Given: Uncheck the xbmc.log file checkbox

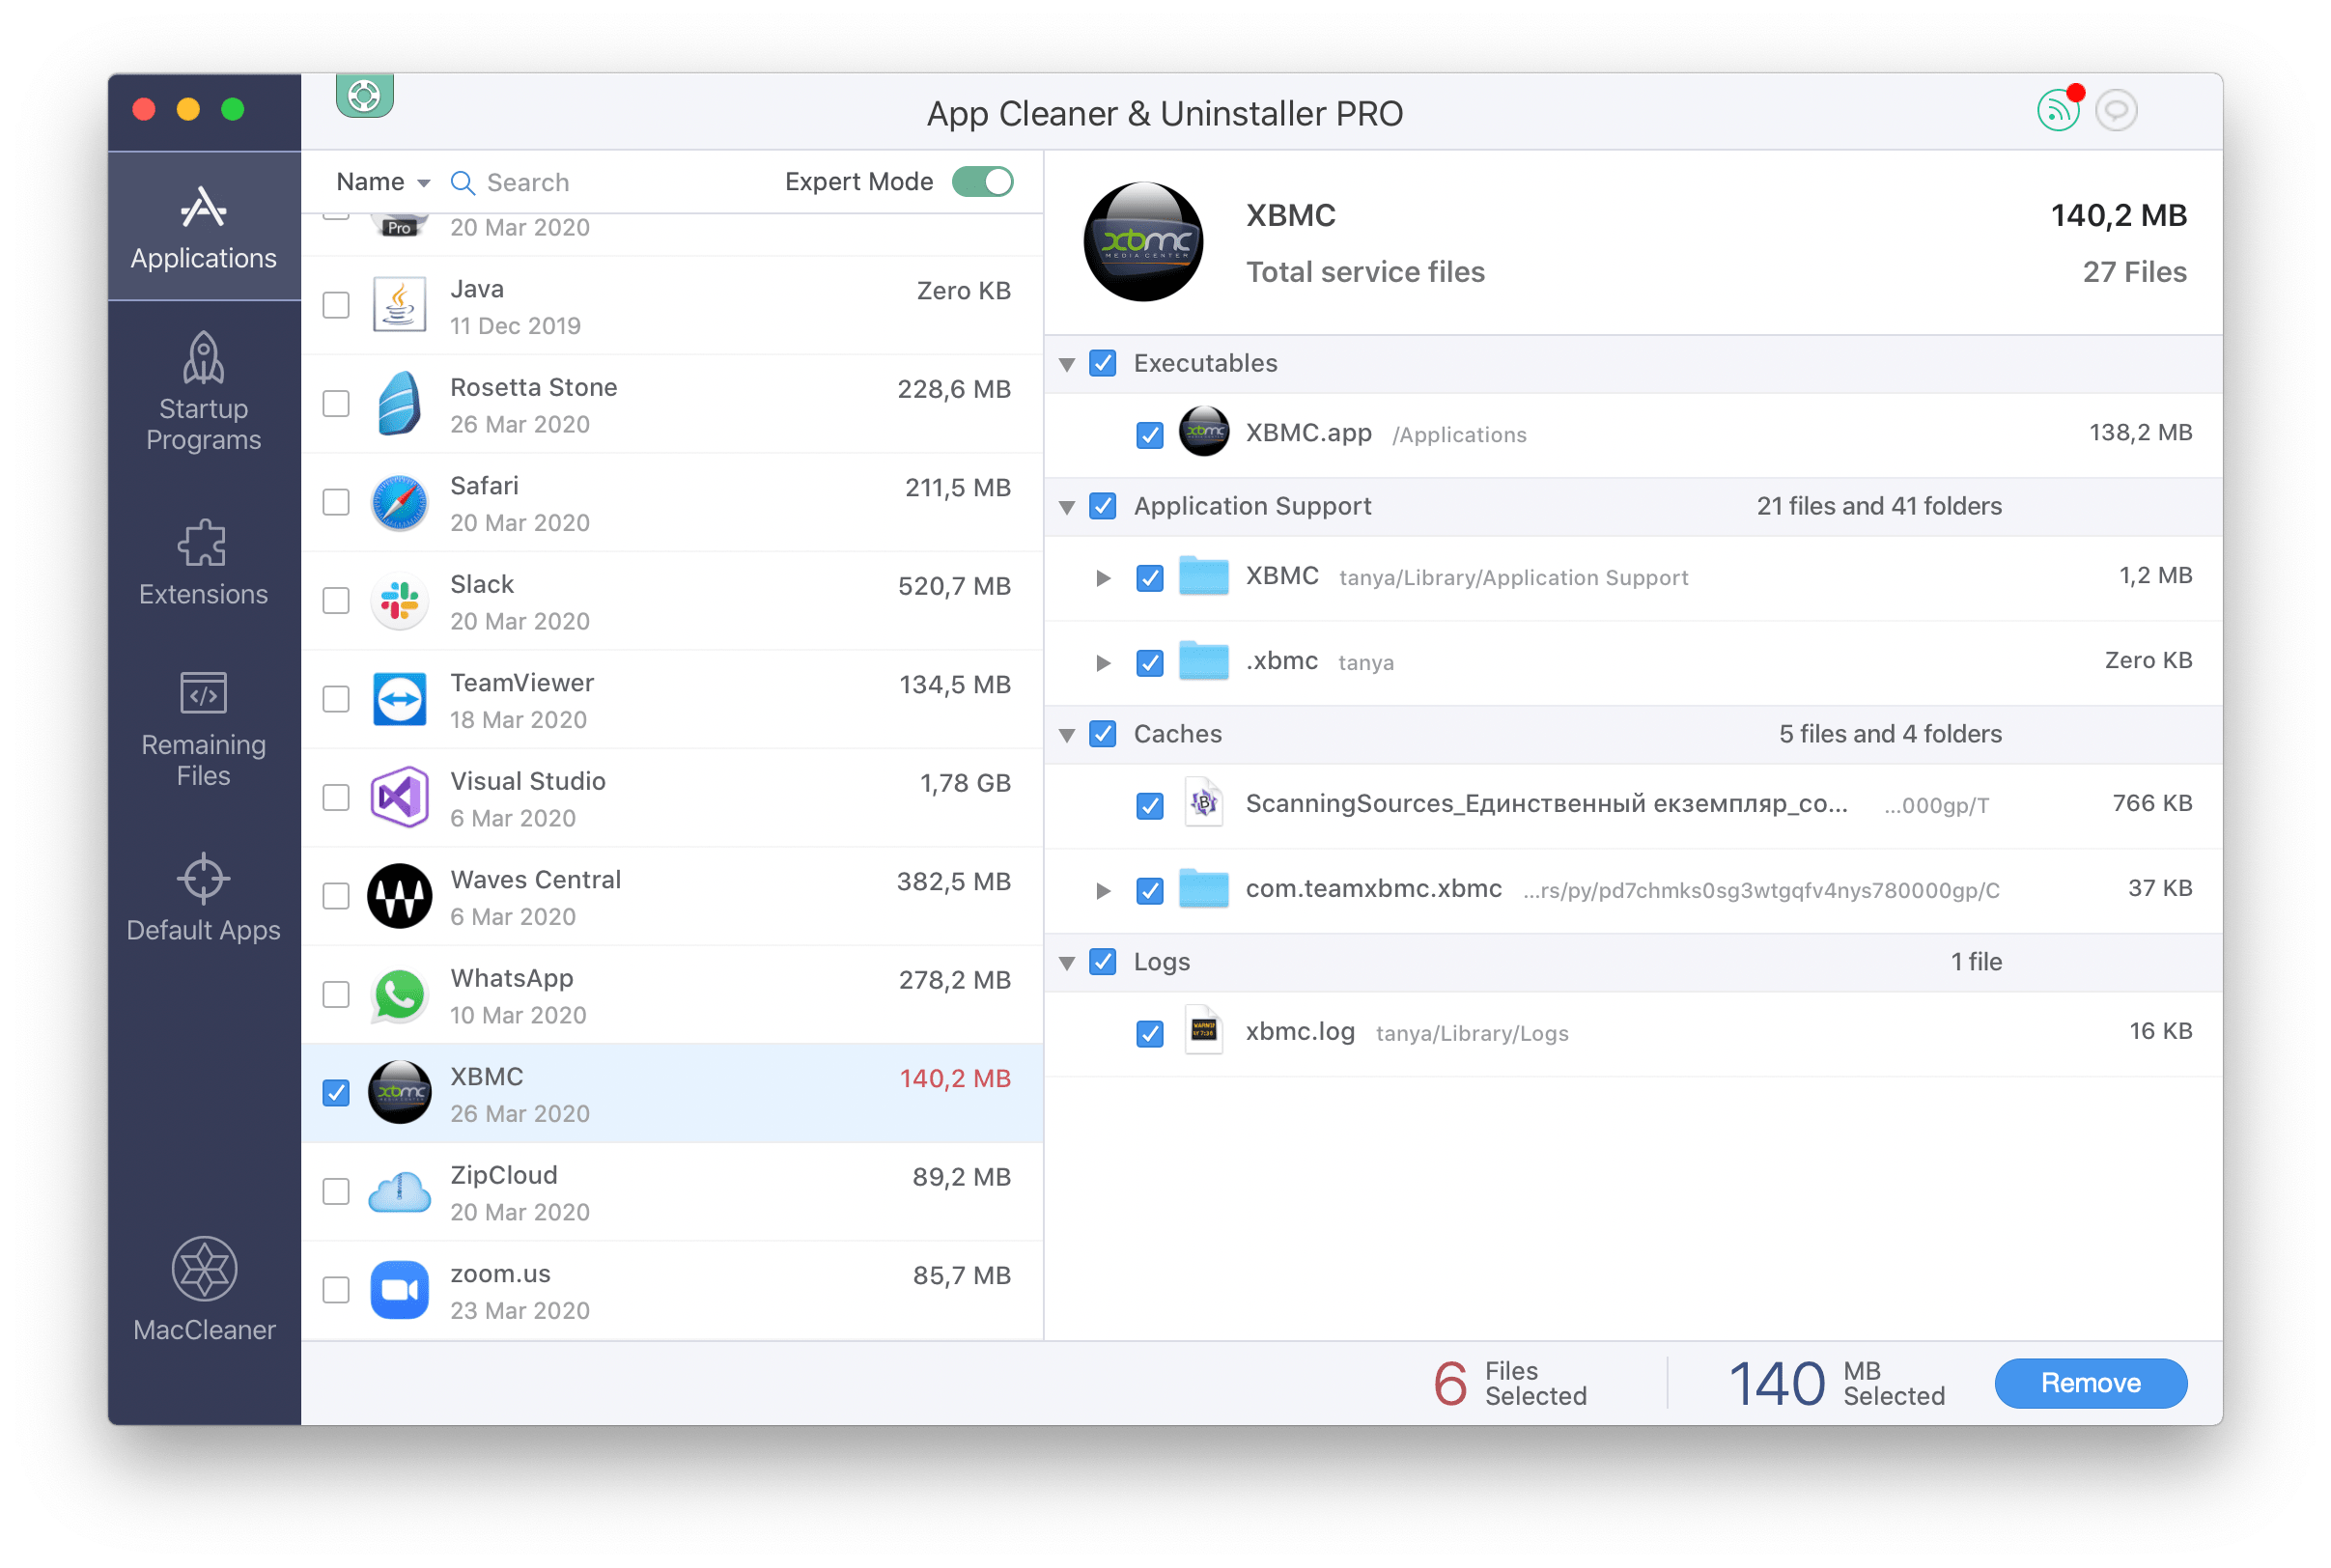Looking at the screenshot, I should coord(1149,1034).
